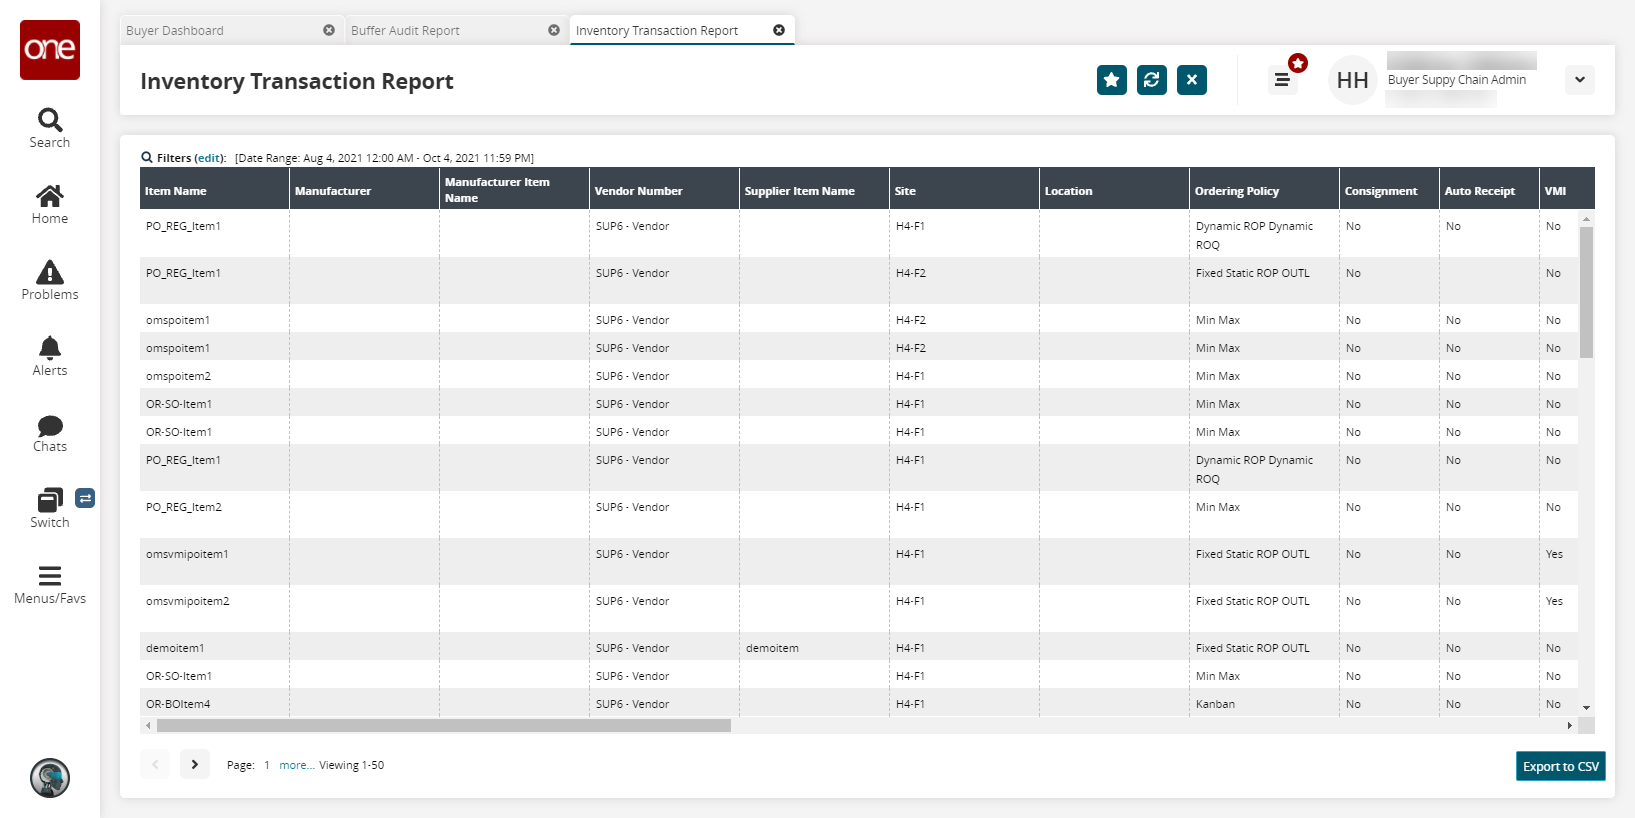Click the horizontal scrollbar of the table
Viewport: 1635px width, 818px height.
click(x=443, y=726)
